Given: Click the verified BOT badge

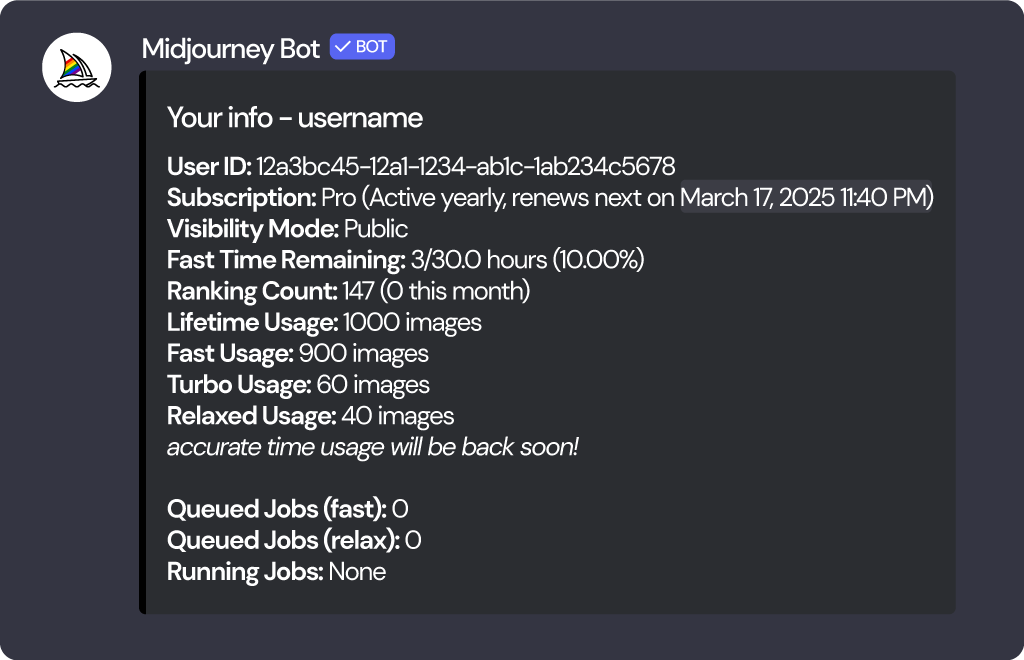Looking at the screenshot, I should (362, 47).
